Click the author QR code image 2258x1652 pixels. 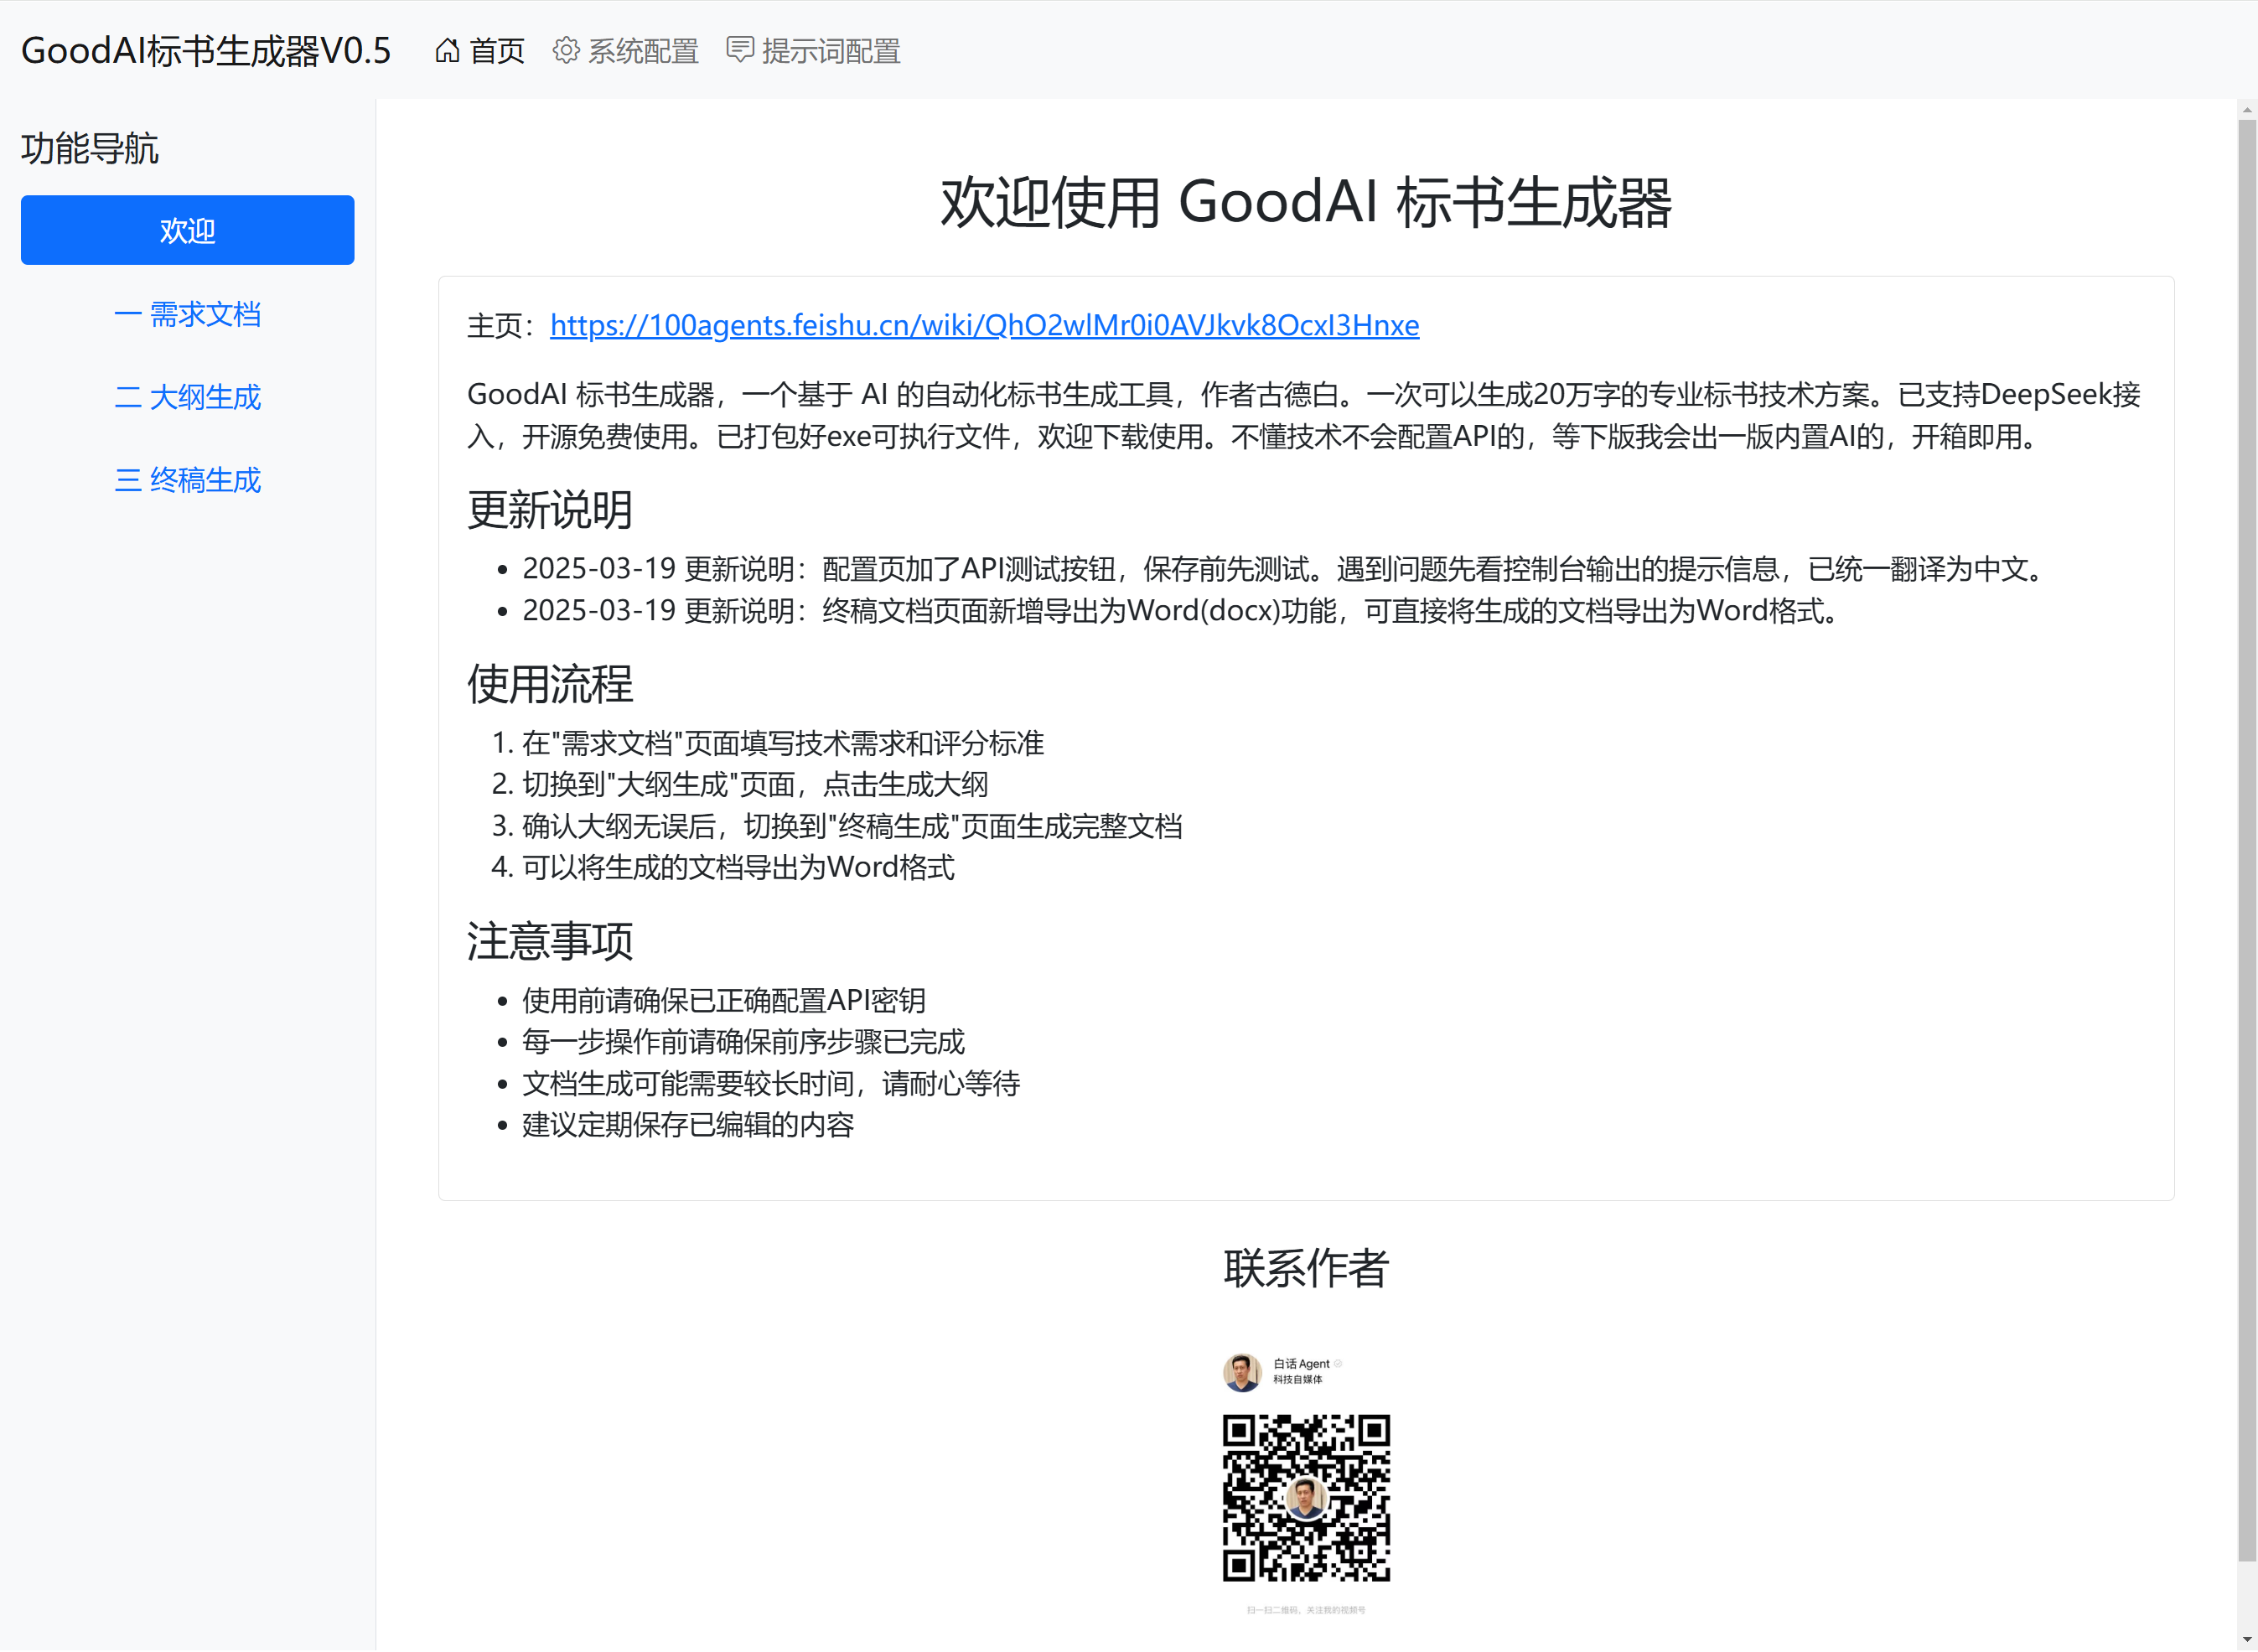coord(1306,1497)
